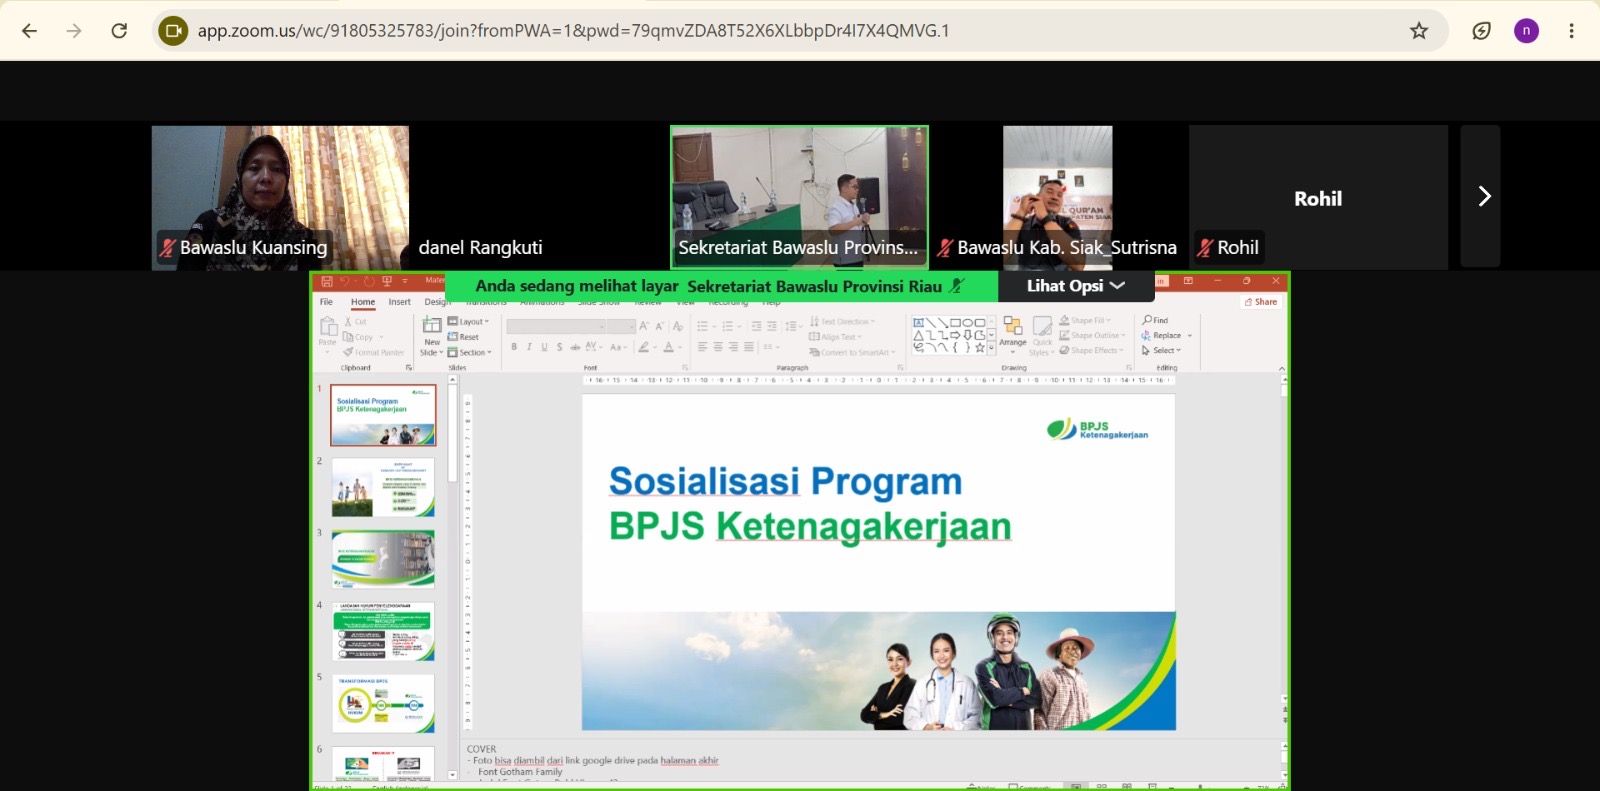This screenshot has height=791, width=1600.
Task: Open the text highlight color picker
Action: (x=646, y=347)
